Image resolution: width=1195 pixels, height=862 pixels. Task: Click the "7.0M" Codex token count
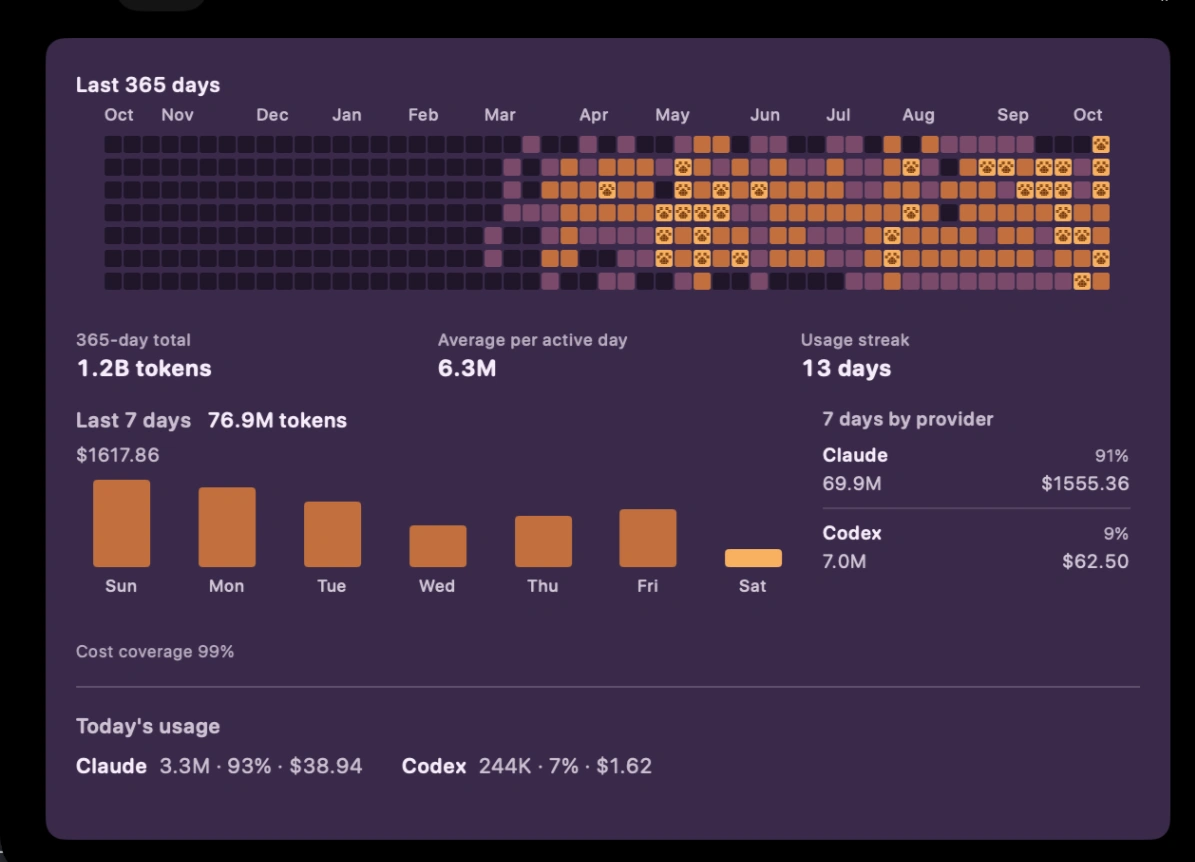point(844,561)
